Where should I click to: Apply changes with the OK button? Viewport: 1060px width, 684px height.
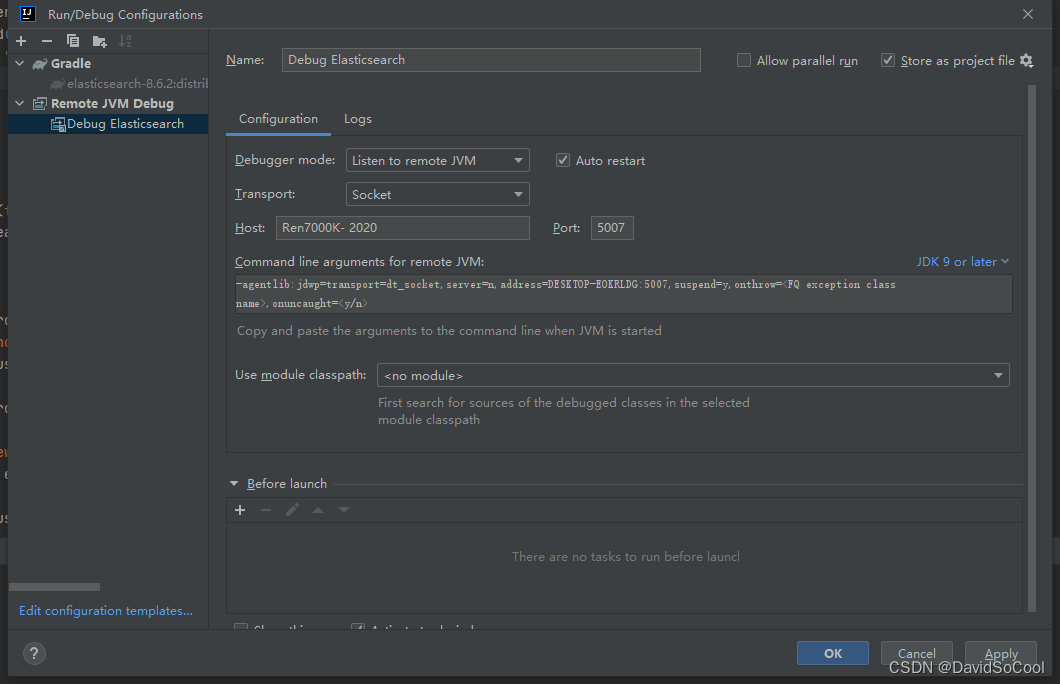(832, 653)
